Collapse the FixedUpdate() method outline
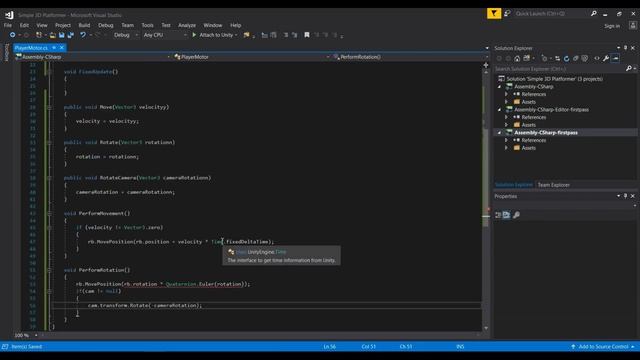Screen dimensions: 640x360 (49, 72)
